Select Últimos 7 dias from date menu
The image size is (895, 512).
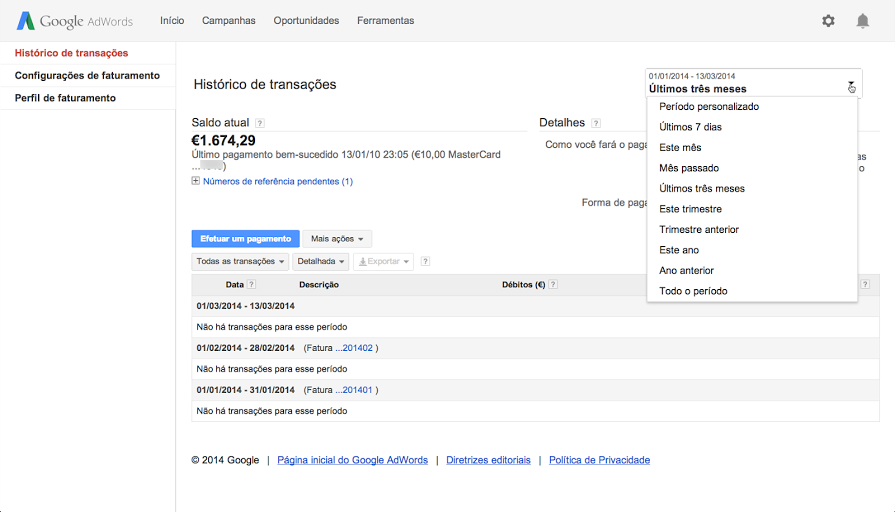pyautogui.click(x=690, y=127)
